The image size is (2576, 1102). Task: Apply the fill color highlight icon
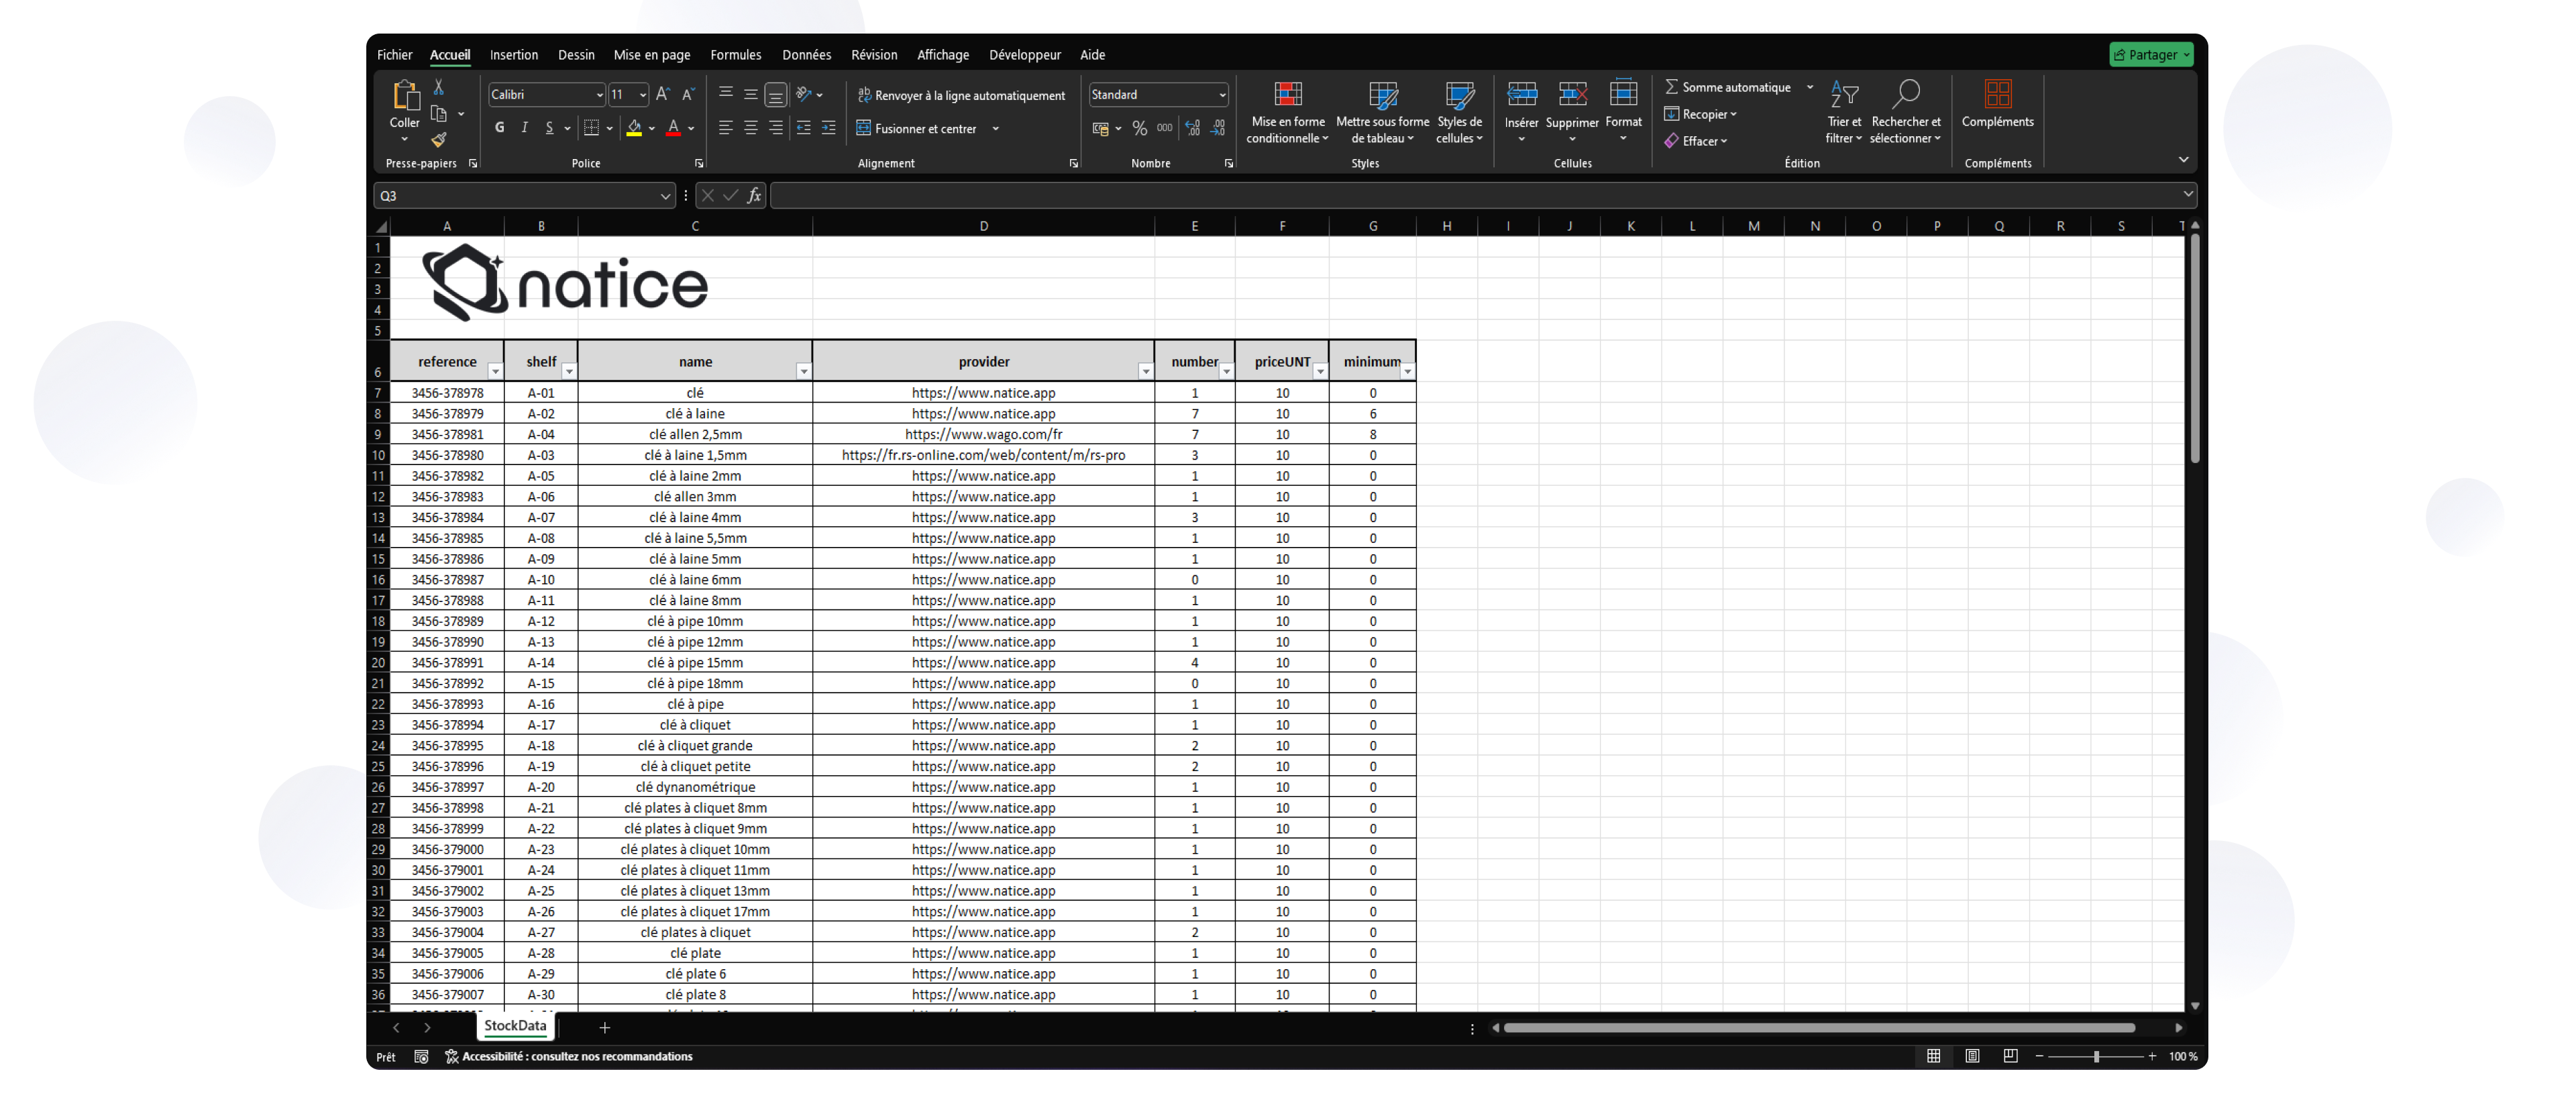point(634,128)
